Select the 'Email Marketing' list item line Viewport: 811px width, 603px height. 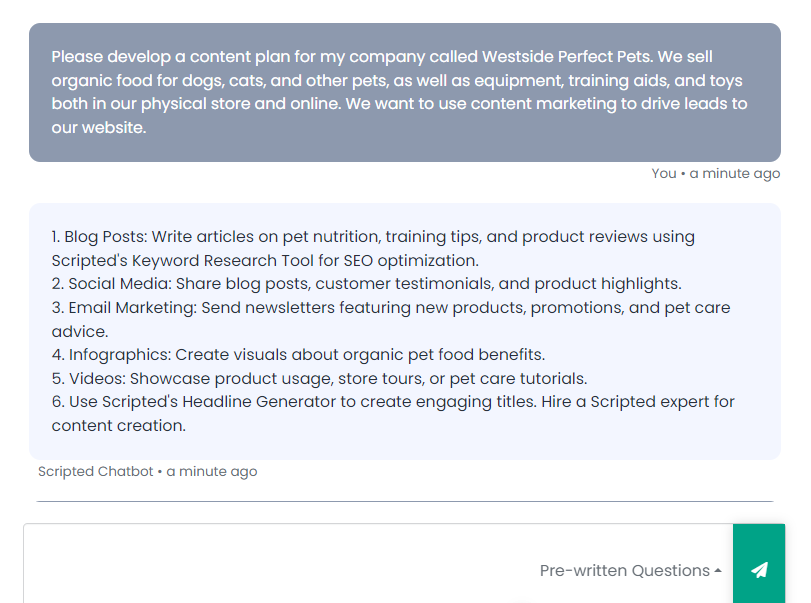pyautogui.click(x=391, y=319)
